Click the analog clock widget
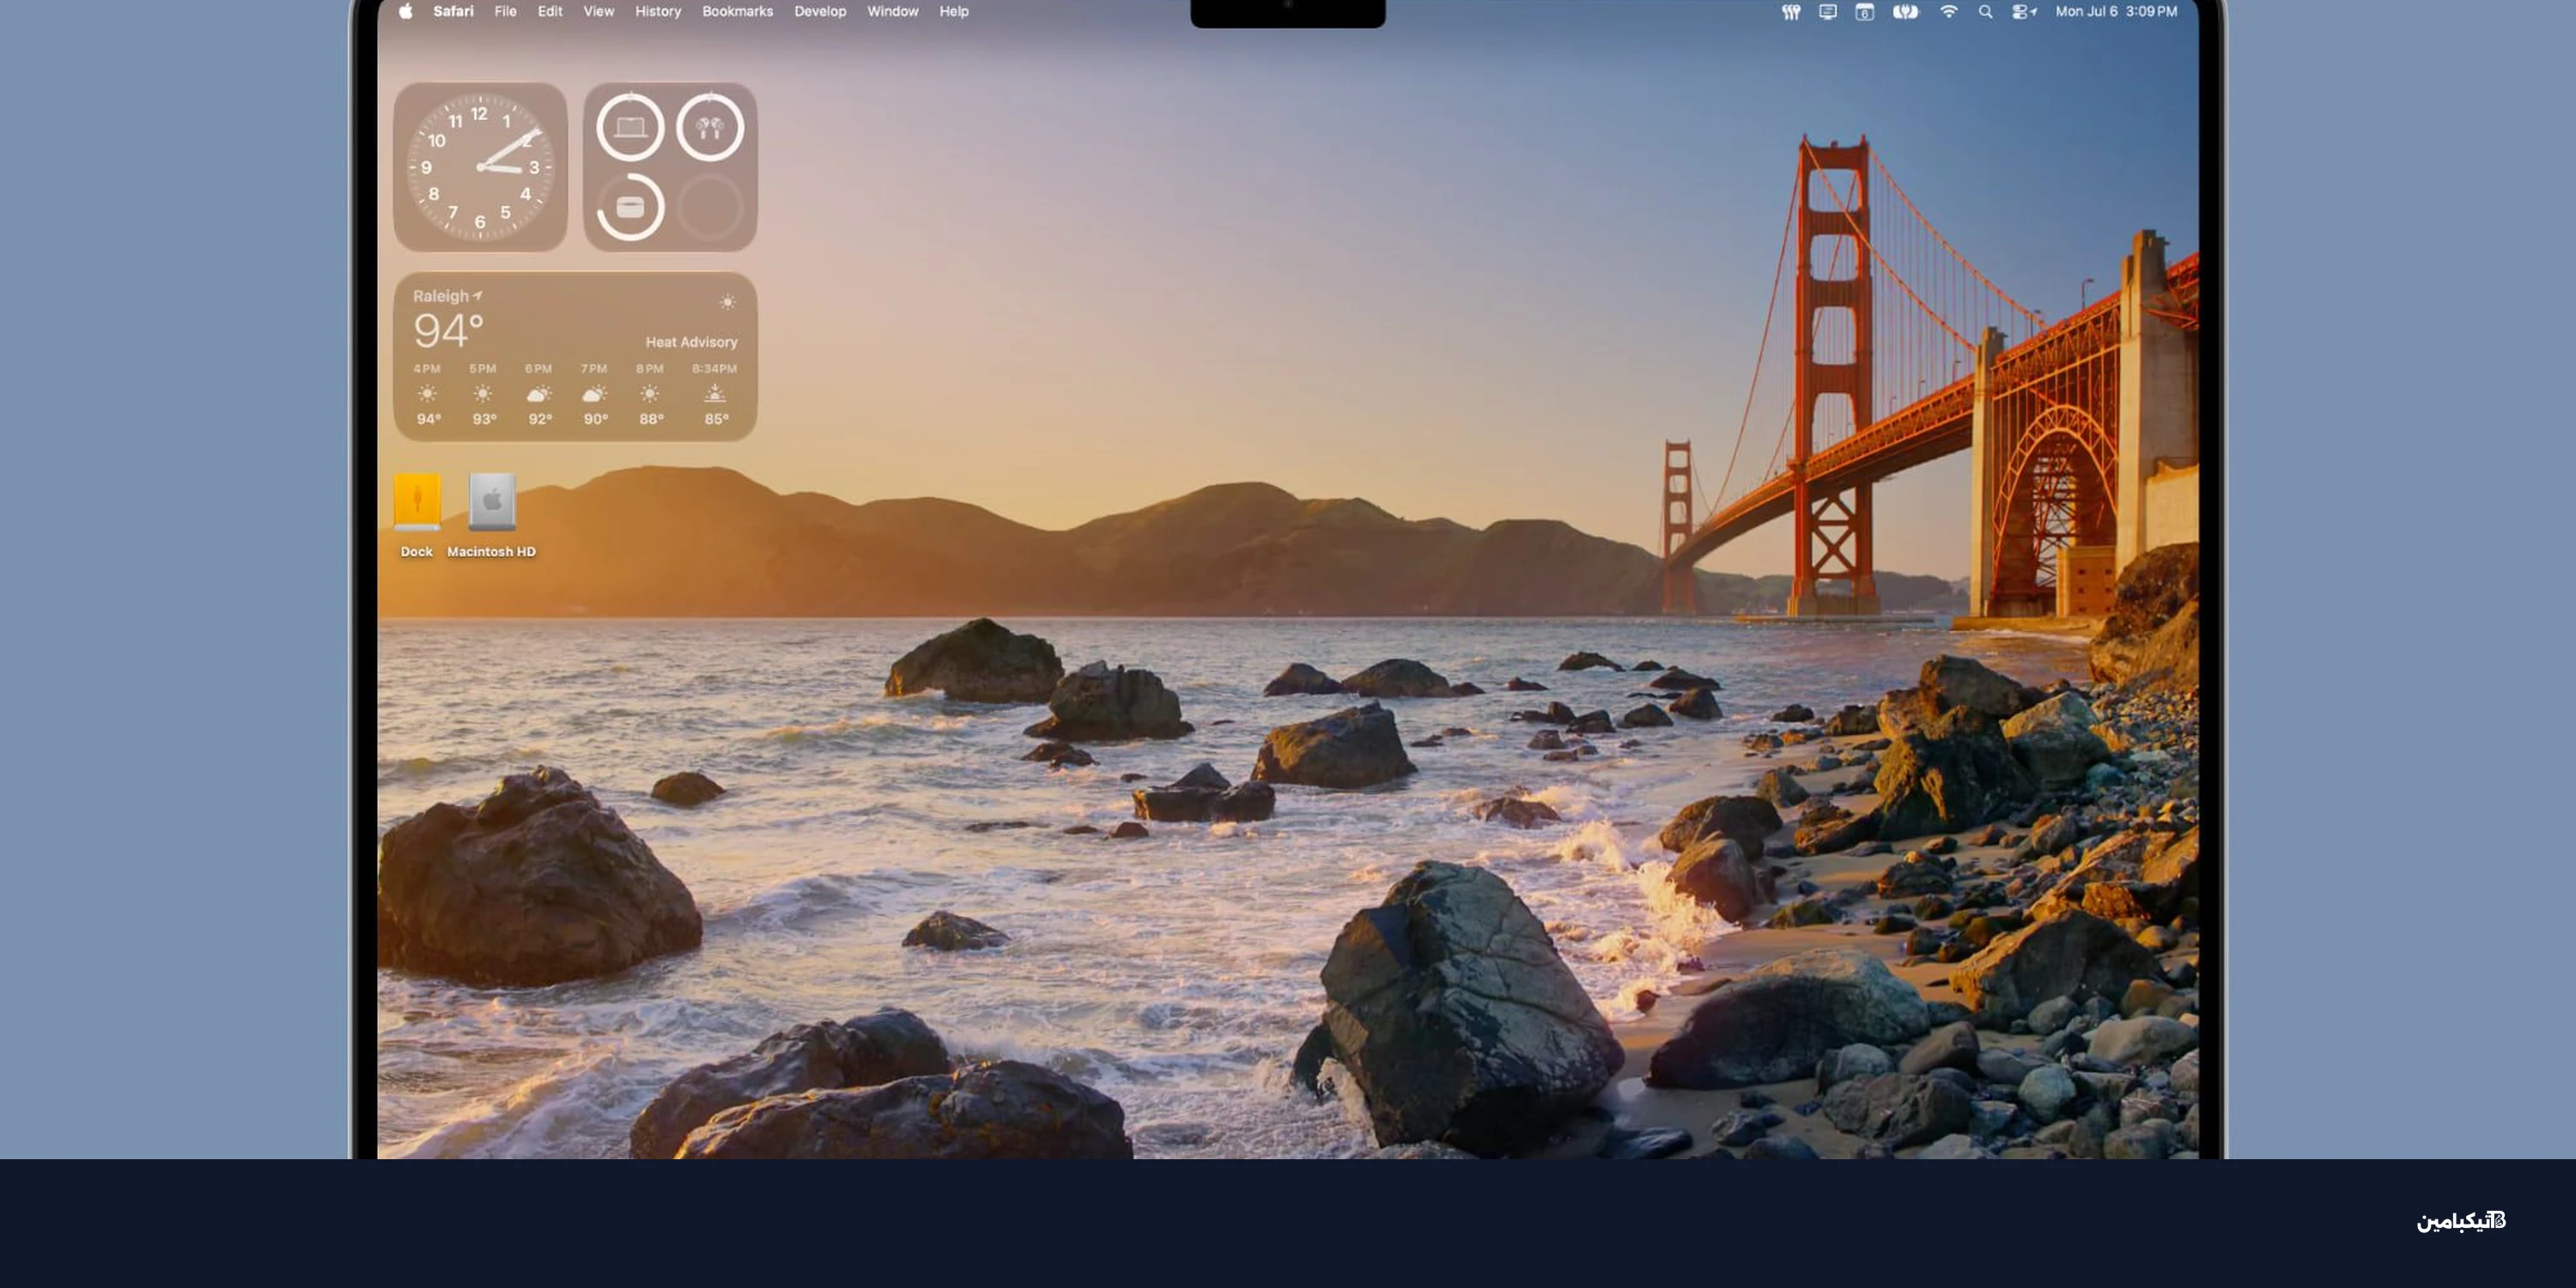 point(480,167)
